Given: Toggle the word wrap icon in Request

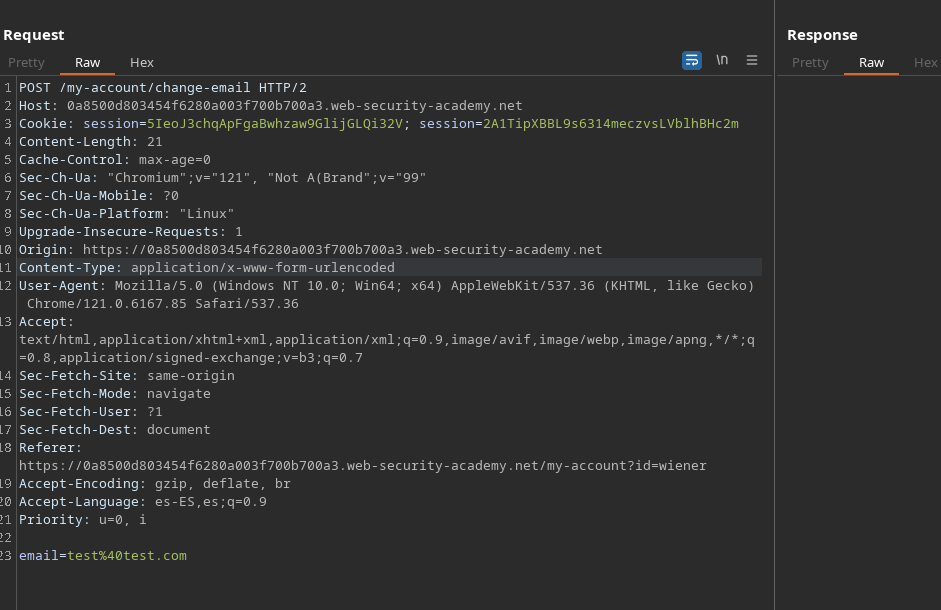Looking at the screenshot, I should pos(692,61).
